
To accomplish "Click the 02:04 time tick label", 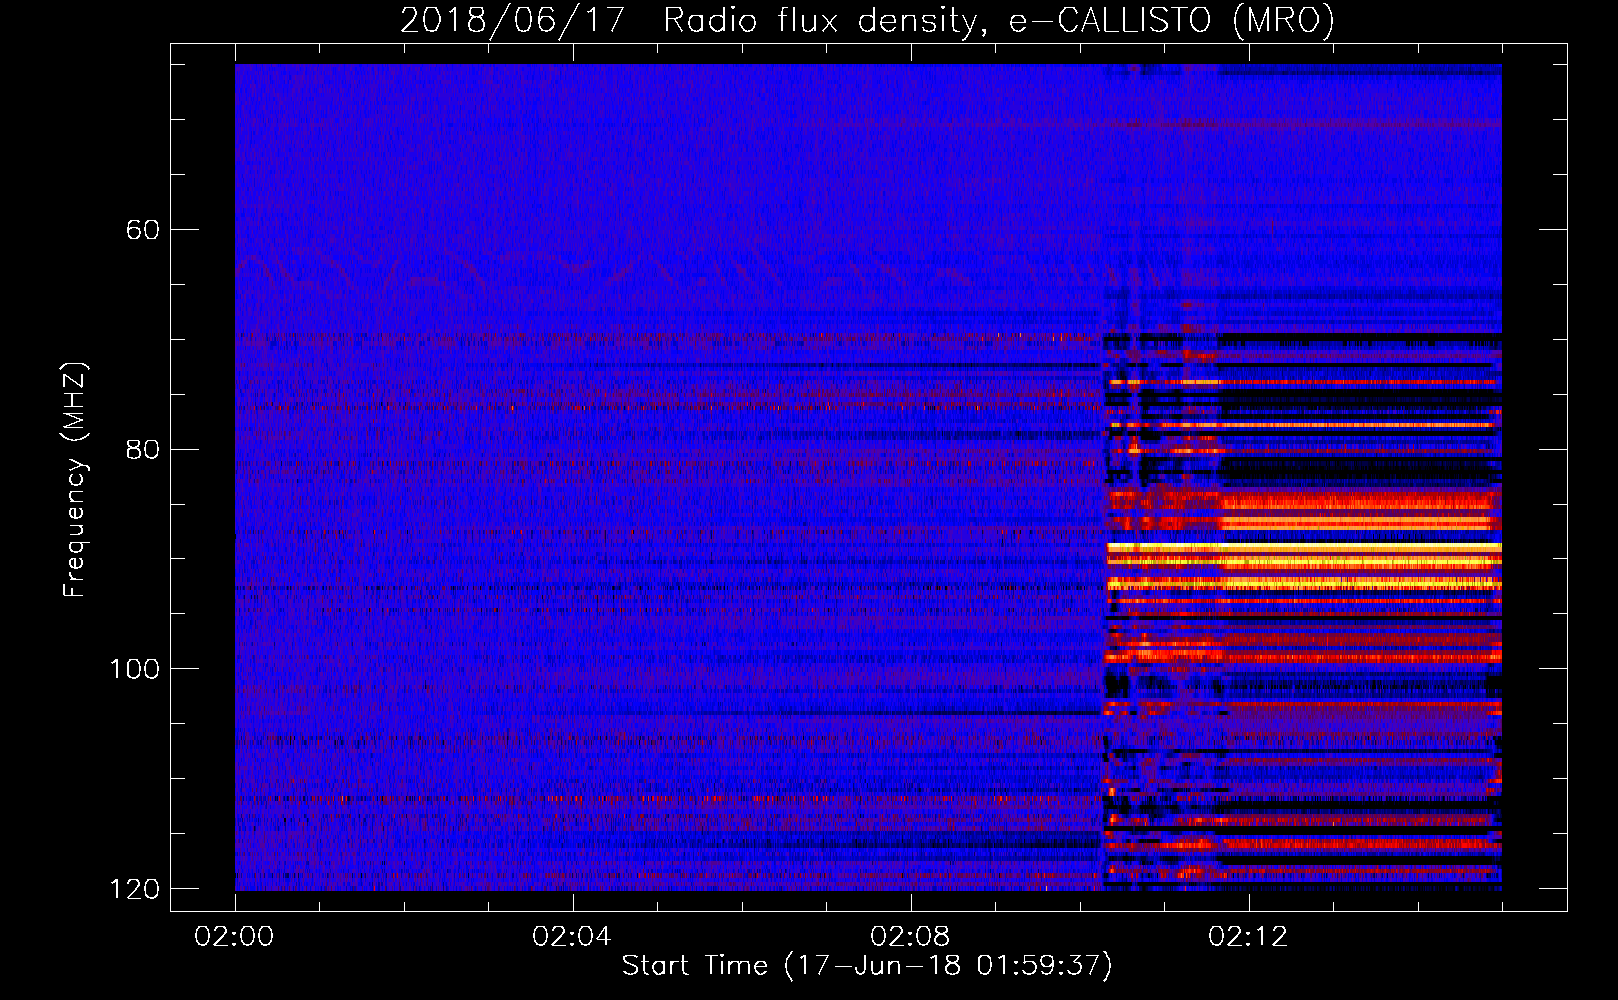I will point(573,937).
